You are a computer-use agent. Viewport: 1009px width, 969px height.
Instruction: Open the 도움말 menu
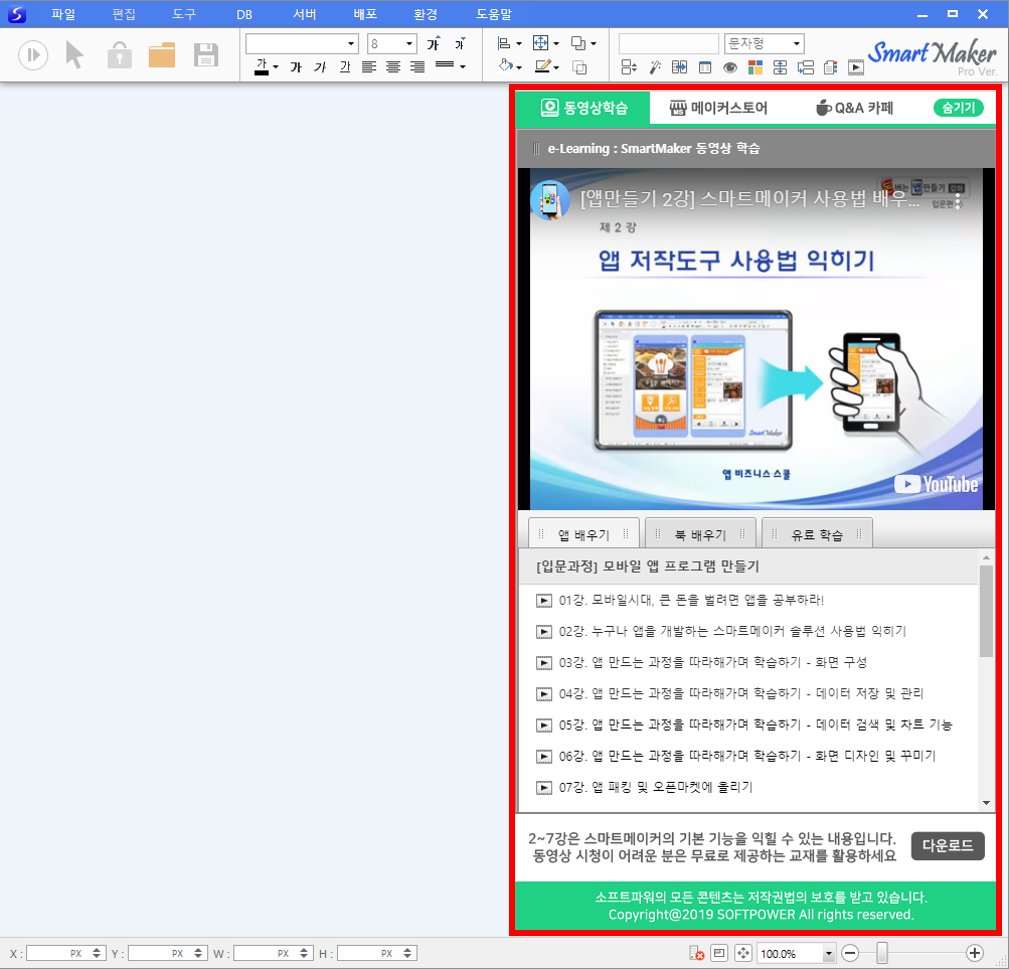tap(494, 14)
